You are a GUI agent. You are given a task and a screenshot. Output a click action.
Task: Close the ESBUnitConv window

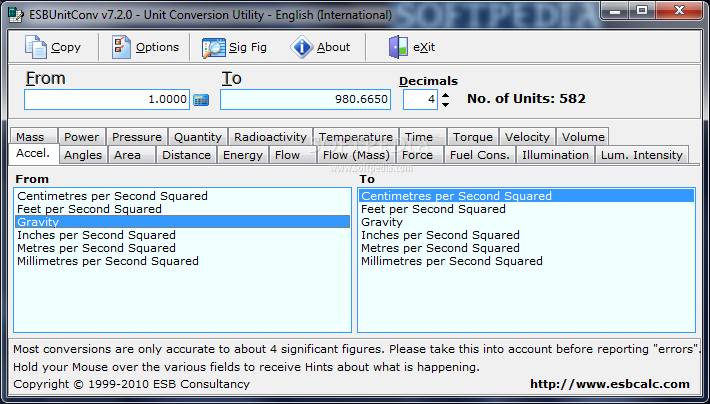pos(679,10)
